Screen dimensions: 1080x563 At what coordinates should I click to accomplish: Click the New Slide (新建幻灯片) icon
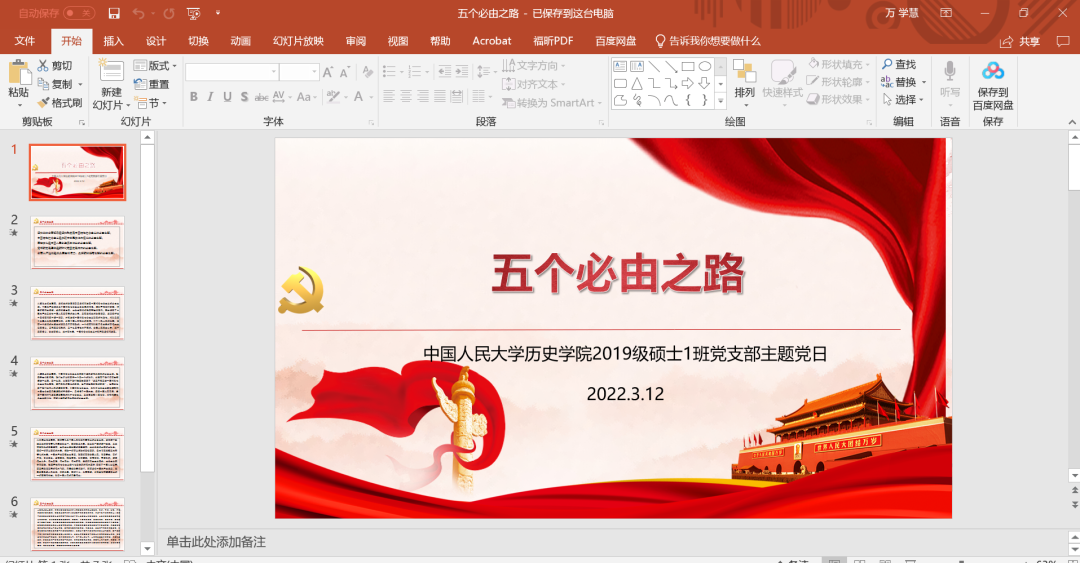[111, 72]
